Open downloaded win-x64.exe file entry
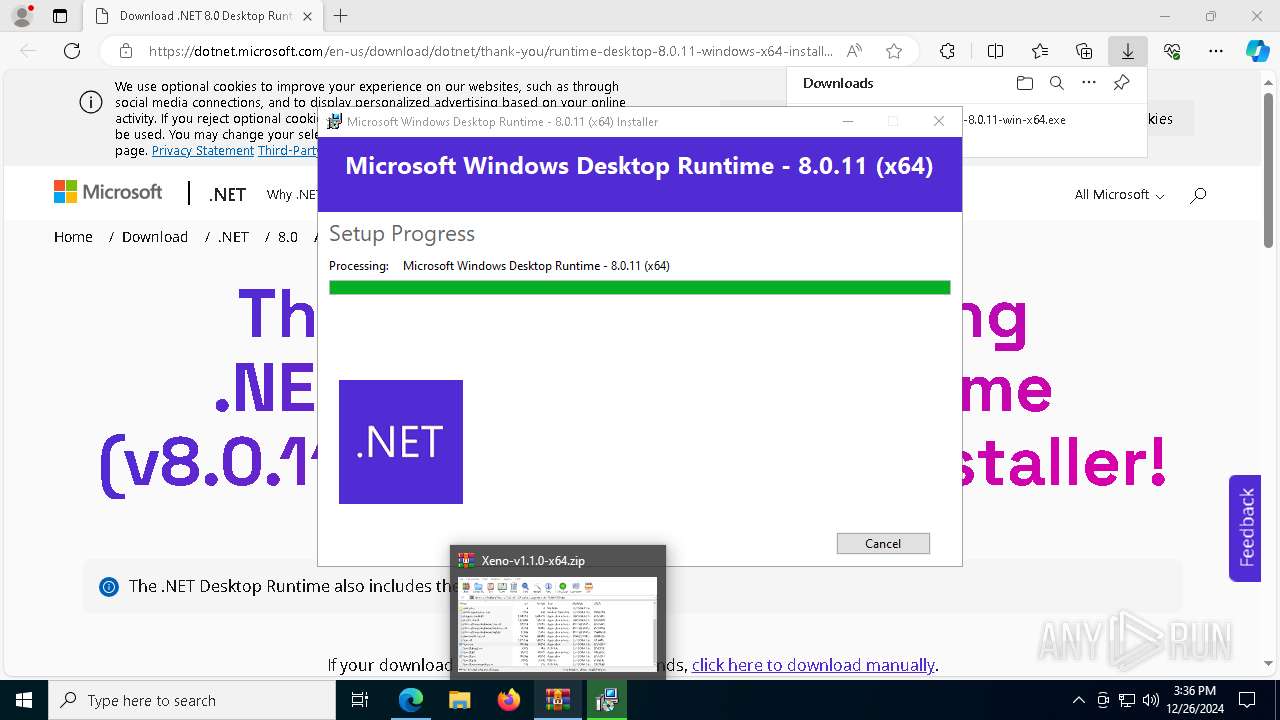This screenshot has height=720, width=1280. [x=1016, y=119]
